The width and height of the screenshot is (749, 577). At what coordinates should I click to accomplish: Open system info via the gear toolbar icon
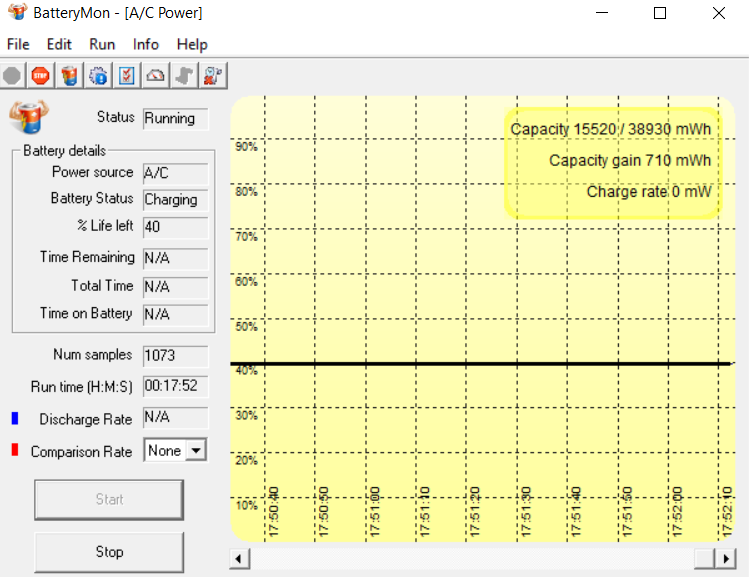(x=98, y=75)
